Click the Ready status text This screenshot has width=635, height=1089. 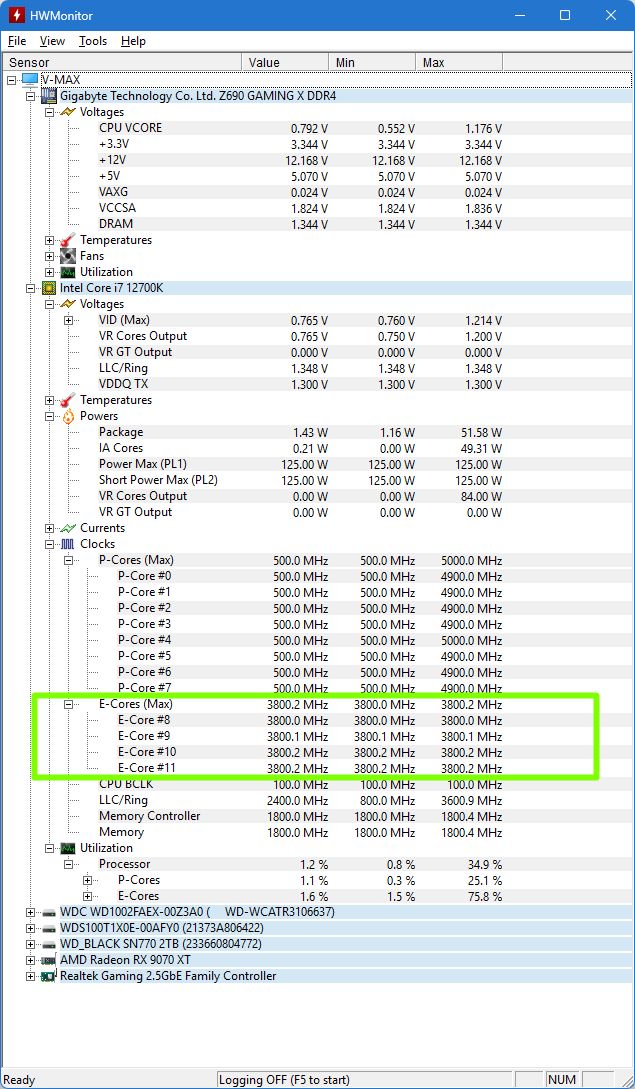point(19,1079)
